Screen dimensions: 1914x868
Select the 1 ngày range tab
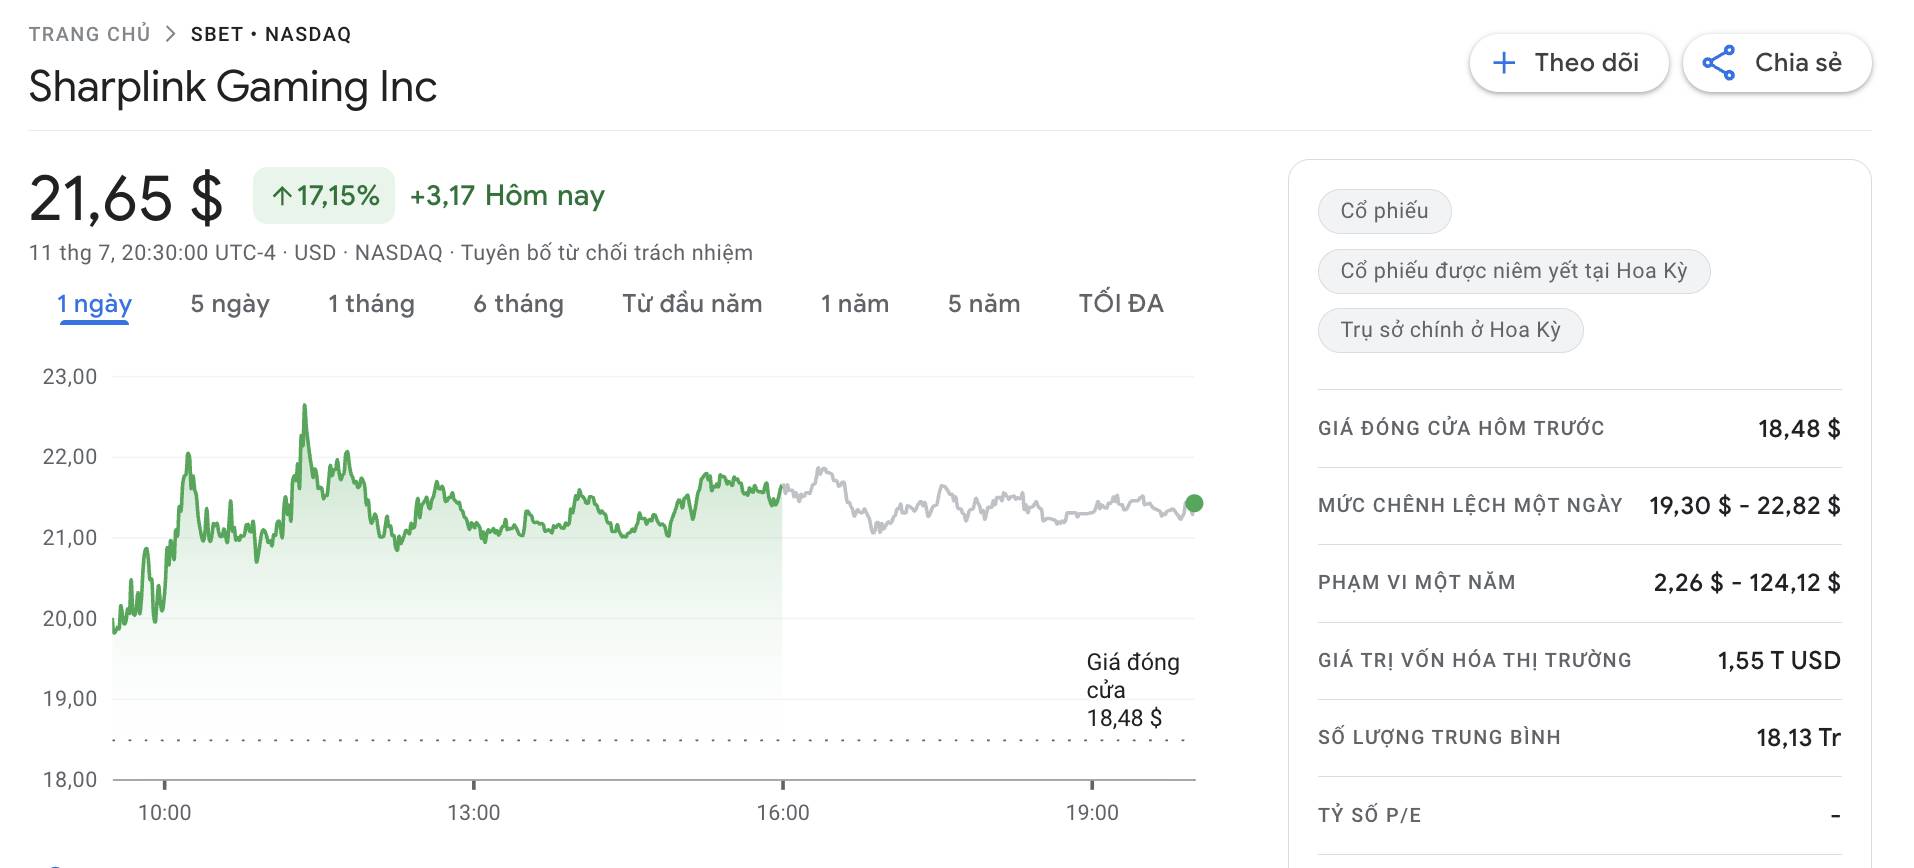(x=95, y=304)
